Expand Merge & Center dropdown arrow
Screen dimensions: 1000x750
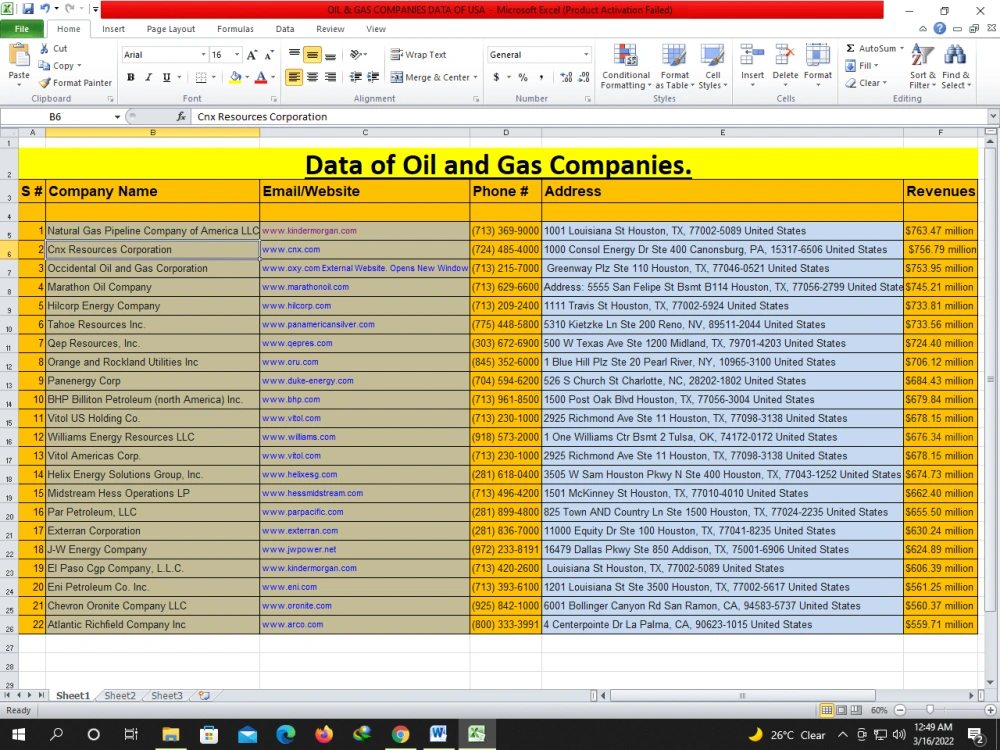pos(476,77)
